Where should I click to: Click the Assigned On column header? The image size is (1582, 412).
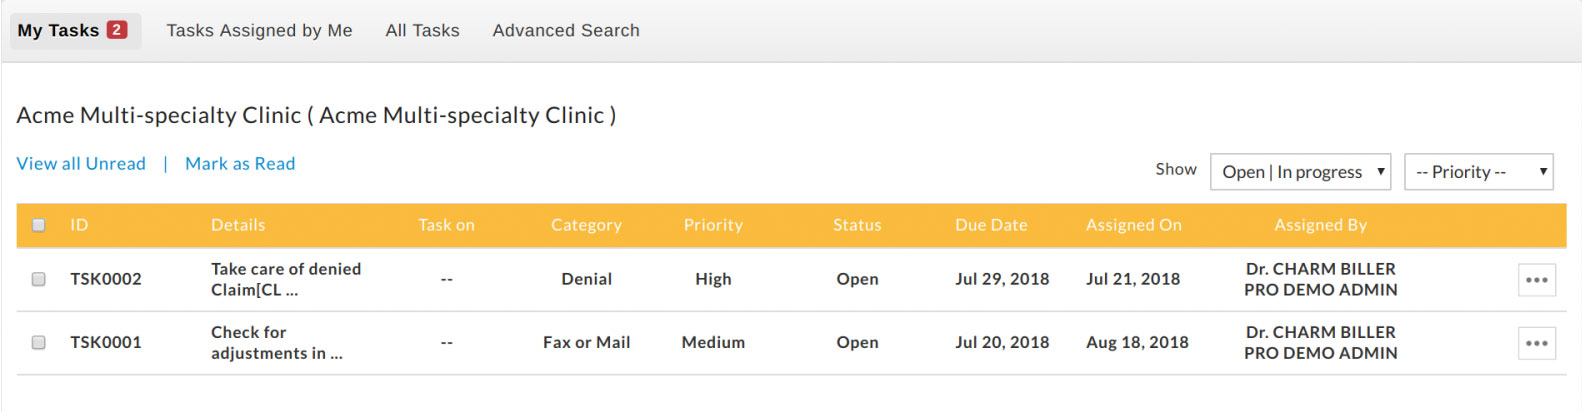point(1133,225)
